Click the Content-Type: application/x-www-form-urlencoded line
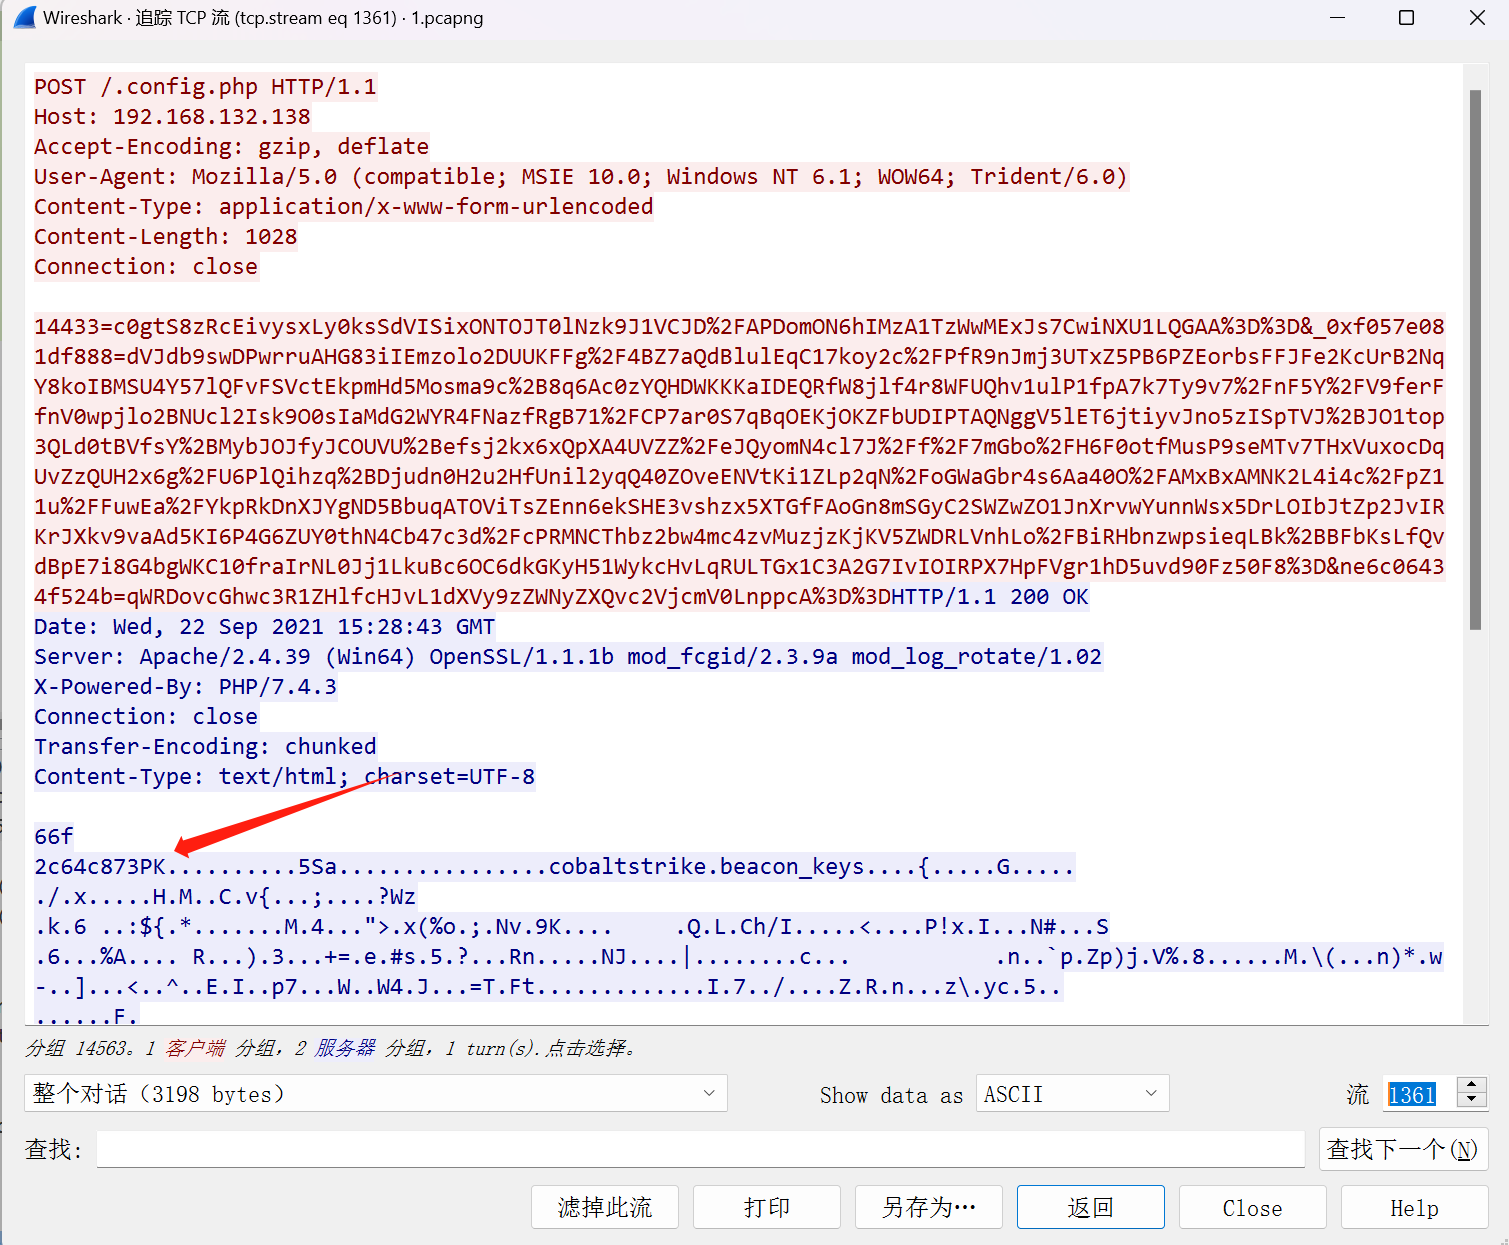The height and width of the screenshot is (1245, 1509). click(343, 207)
